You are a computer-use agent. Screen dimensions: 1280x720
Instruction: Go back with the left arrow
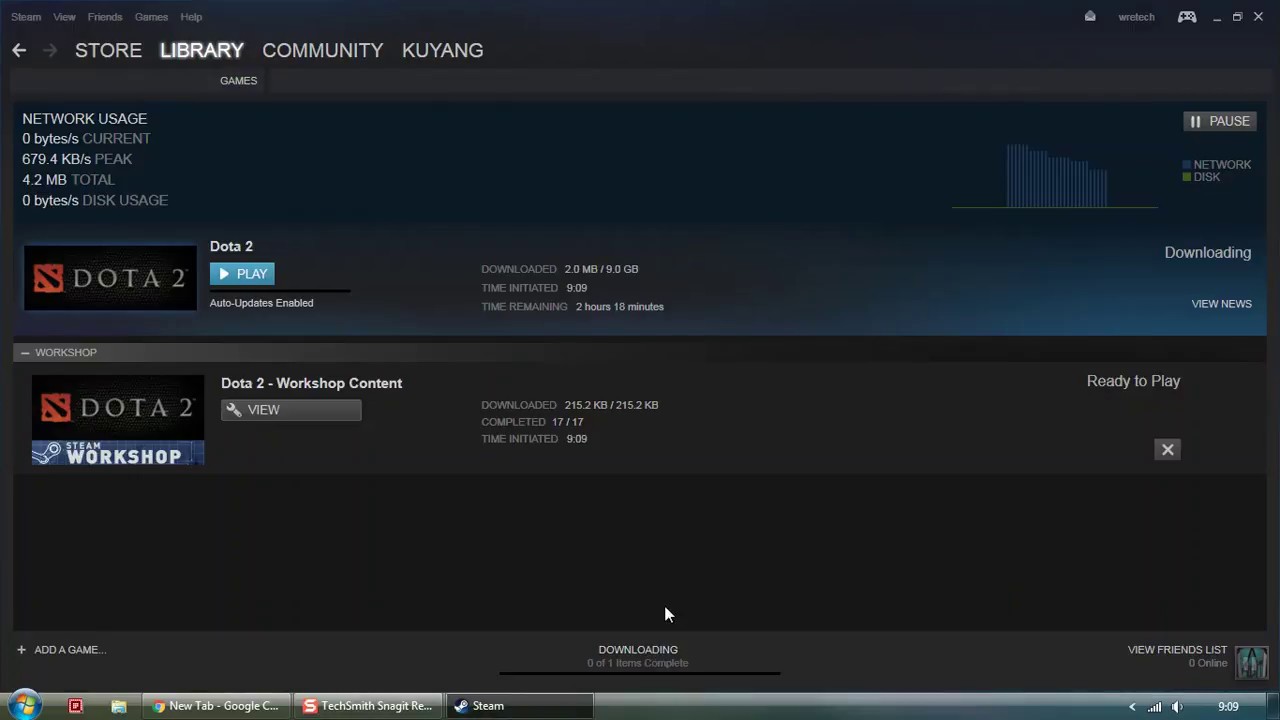[x=19, y=50]
